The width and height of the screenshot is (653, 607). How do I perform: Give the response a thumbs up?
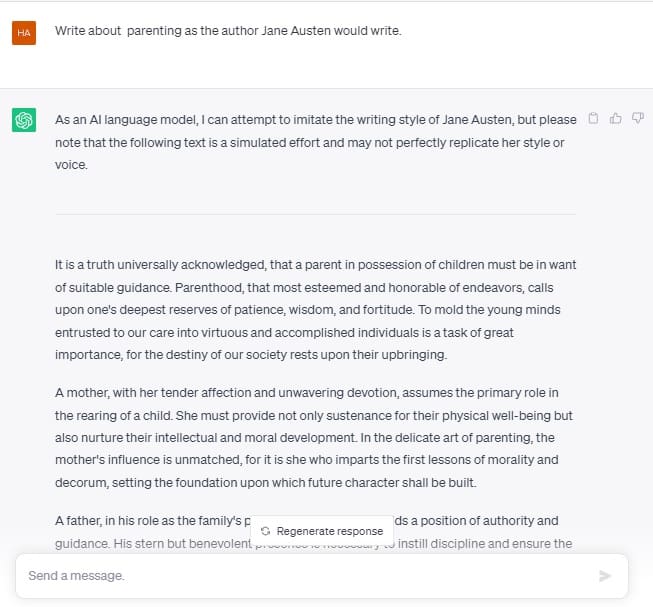(616, 119)
